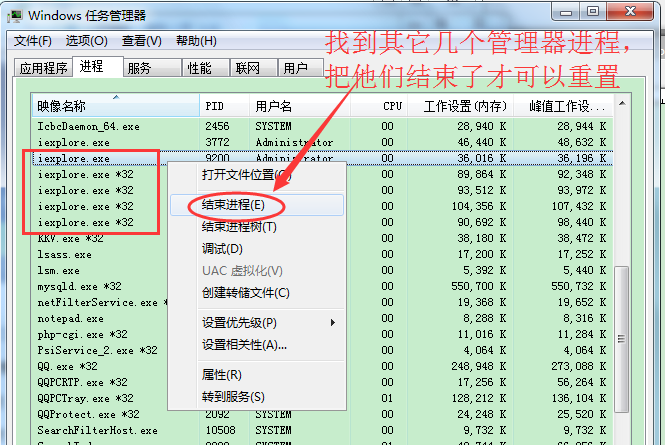Open the 文件(F) menu
The width and height of the screenshot is (665, 445).
click(33, 41)
